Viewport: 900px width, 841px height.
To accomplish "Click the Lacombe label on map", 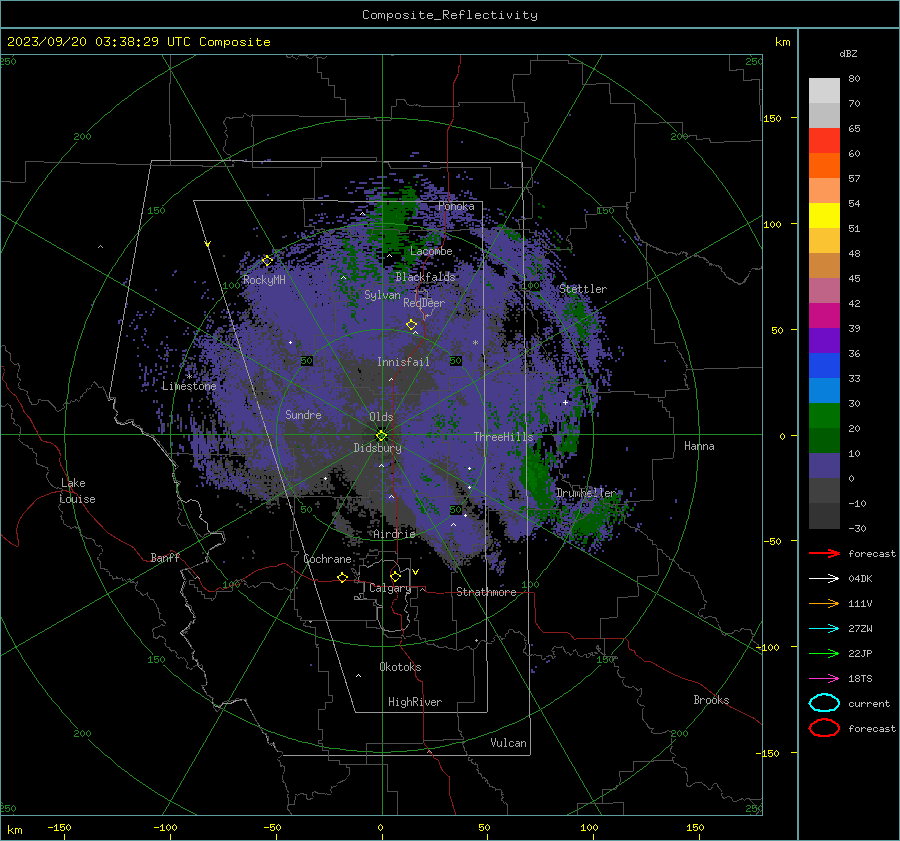I will click(x=431, y=251).
